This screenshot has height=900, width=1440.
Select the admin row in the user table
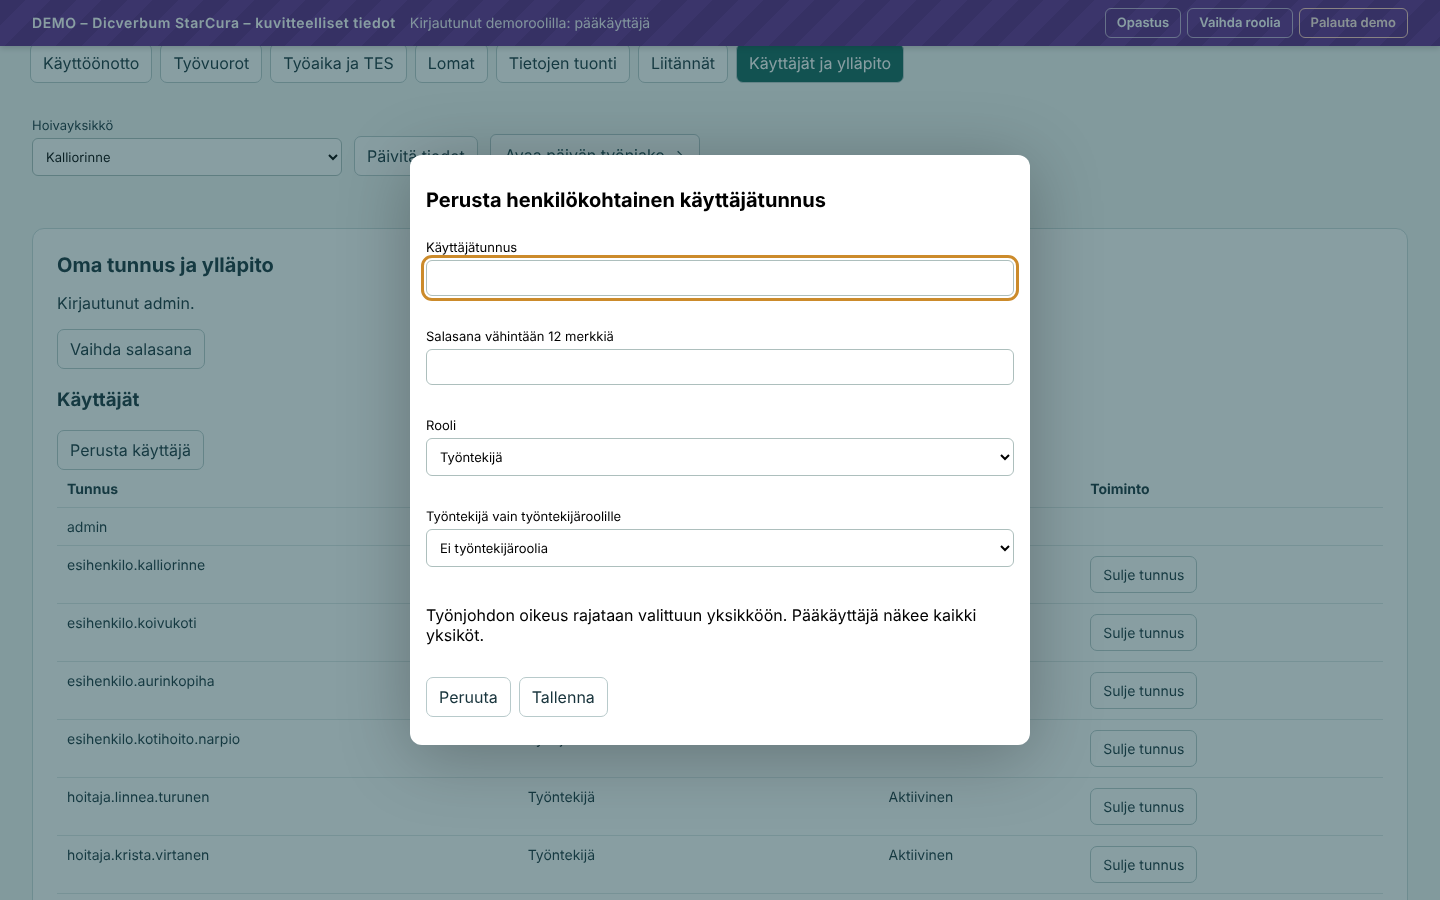[x=720, y=527]
